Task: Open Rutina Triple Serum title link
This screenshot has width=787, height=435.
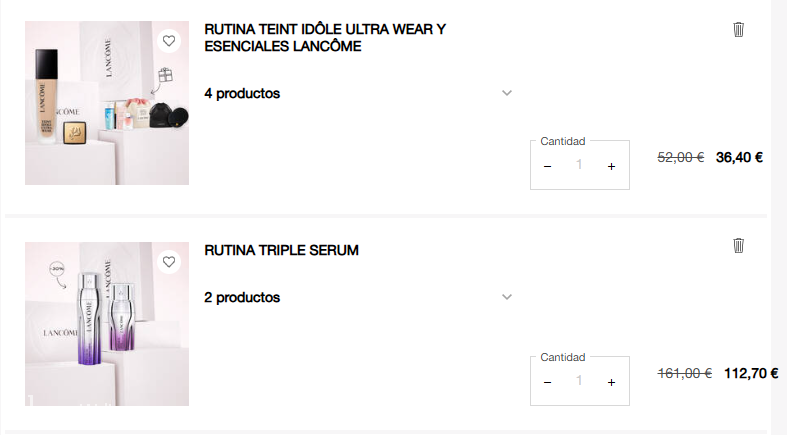Action: 281,250
